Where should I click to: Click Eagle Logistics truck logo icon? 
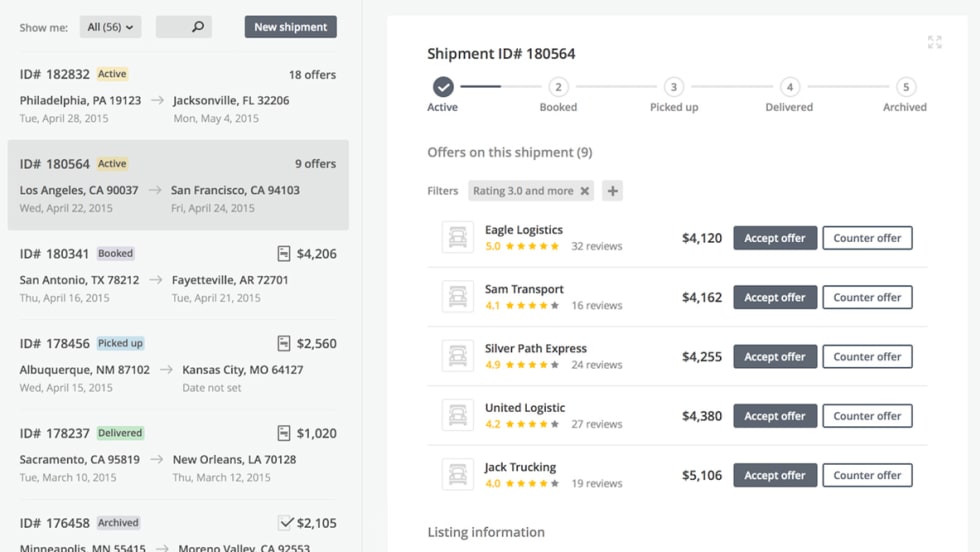(x=458, y=238)
